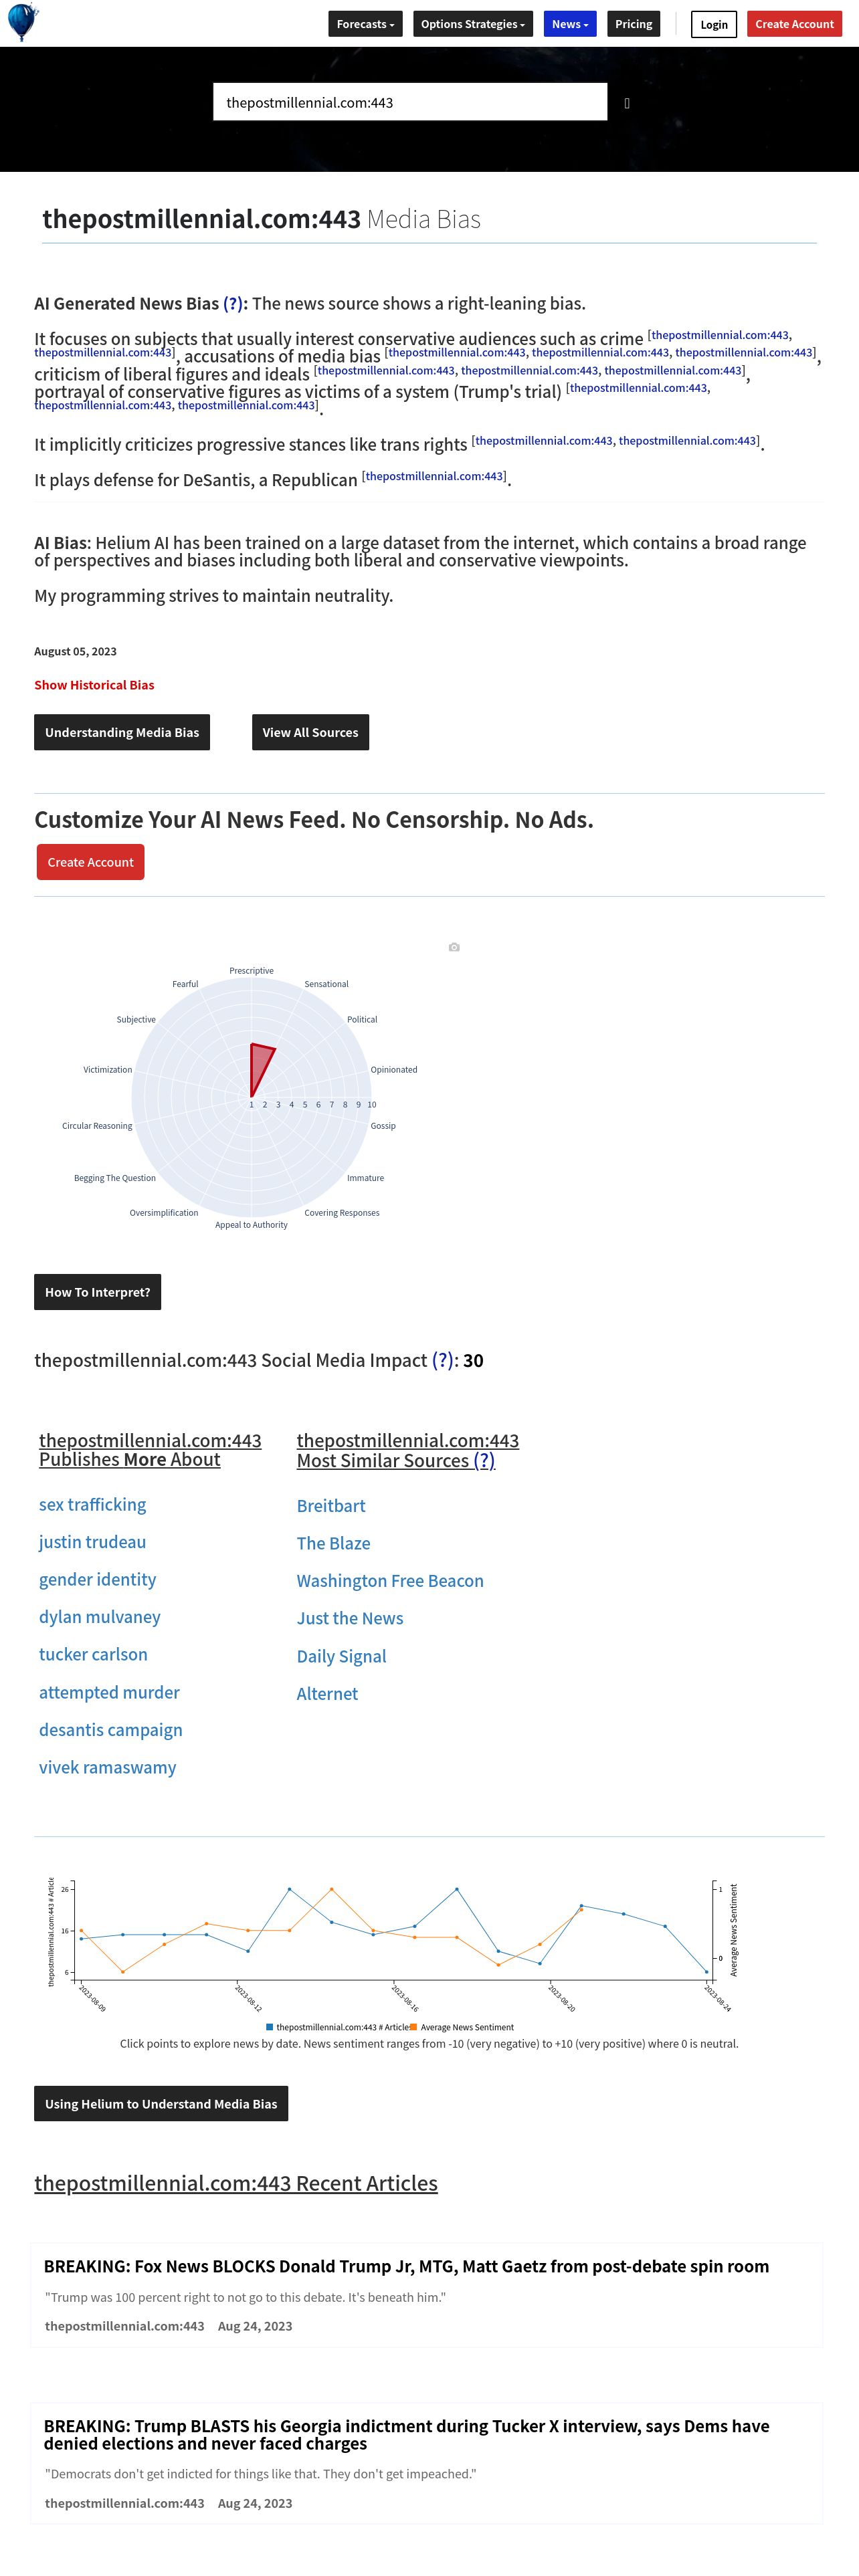Toggle the orange Average News Sentiment legend
The image size is (859, 2576).
pyautogui.click(x=462, y=2027)
